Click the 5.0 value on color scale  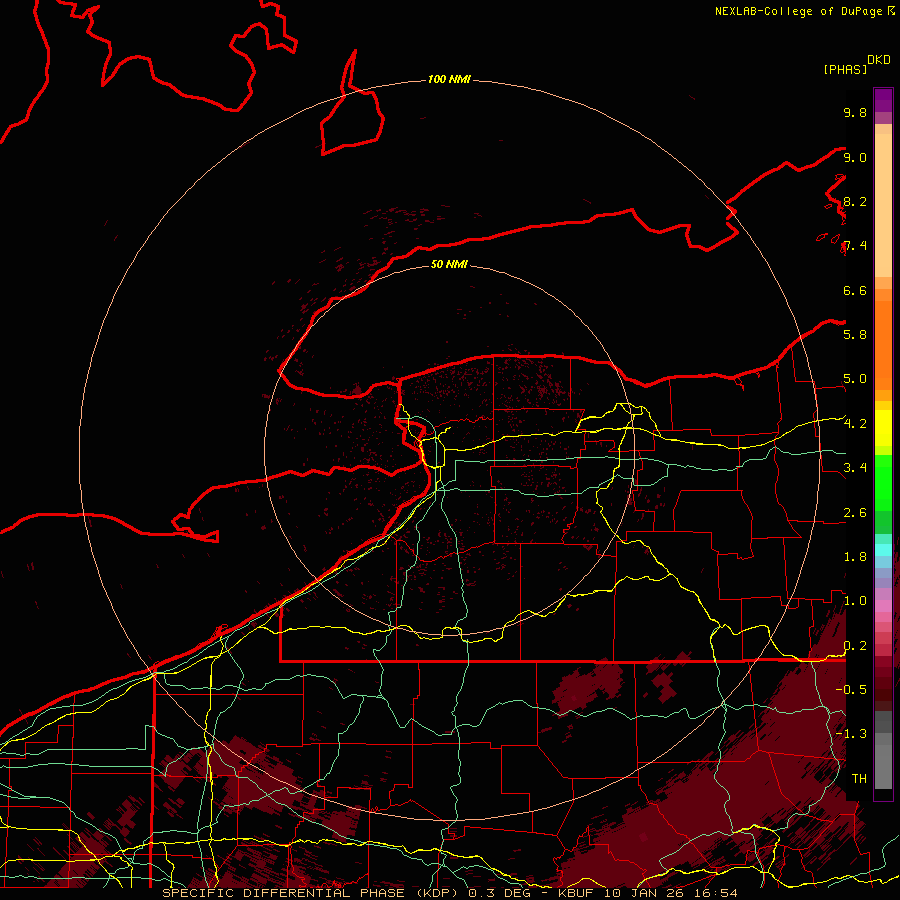pos(855,379)
